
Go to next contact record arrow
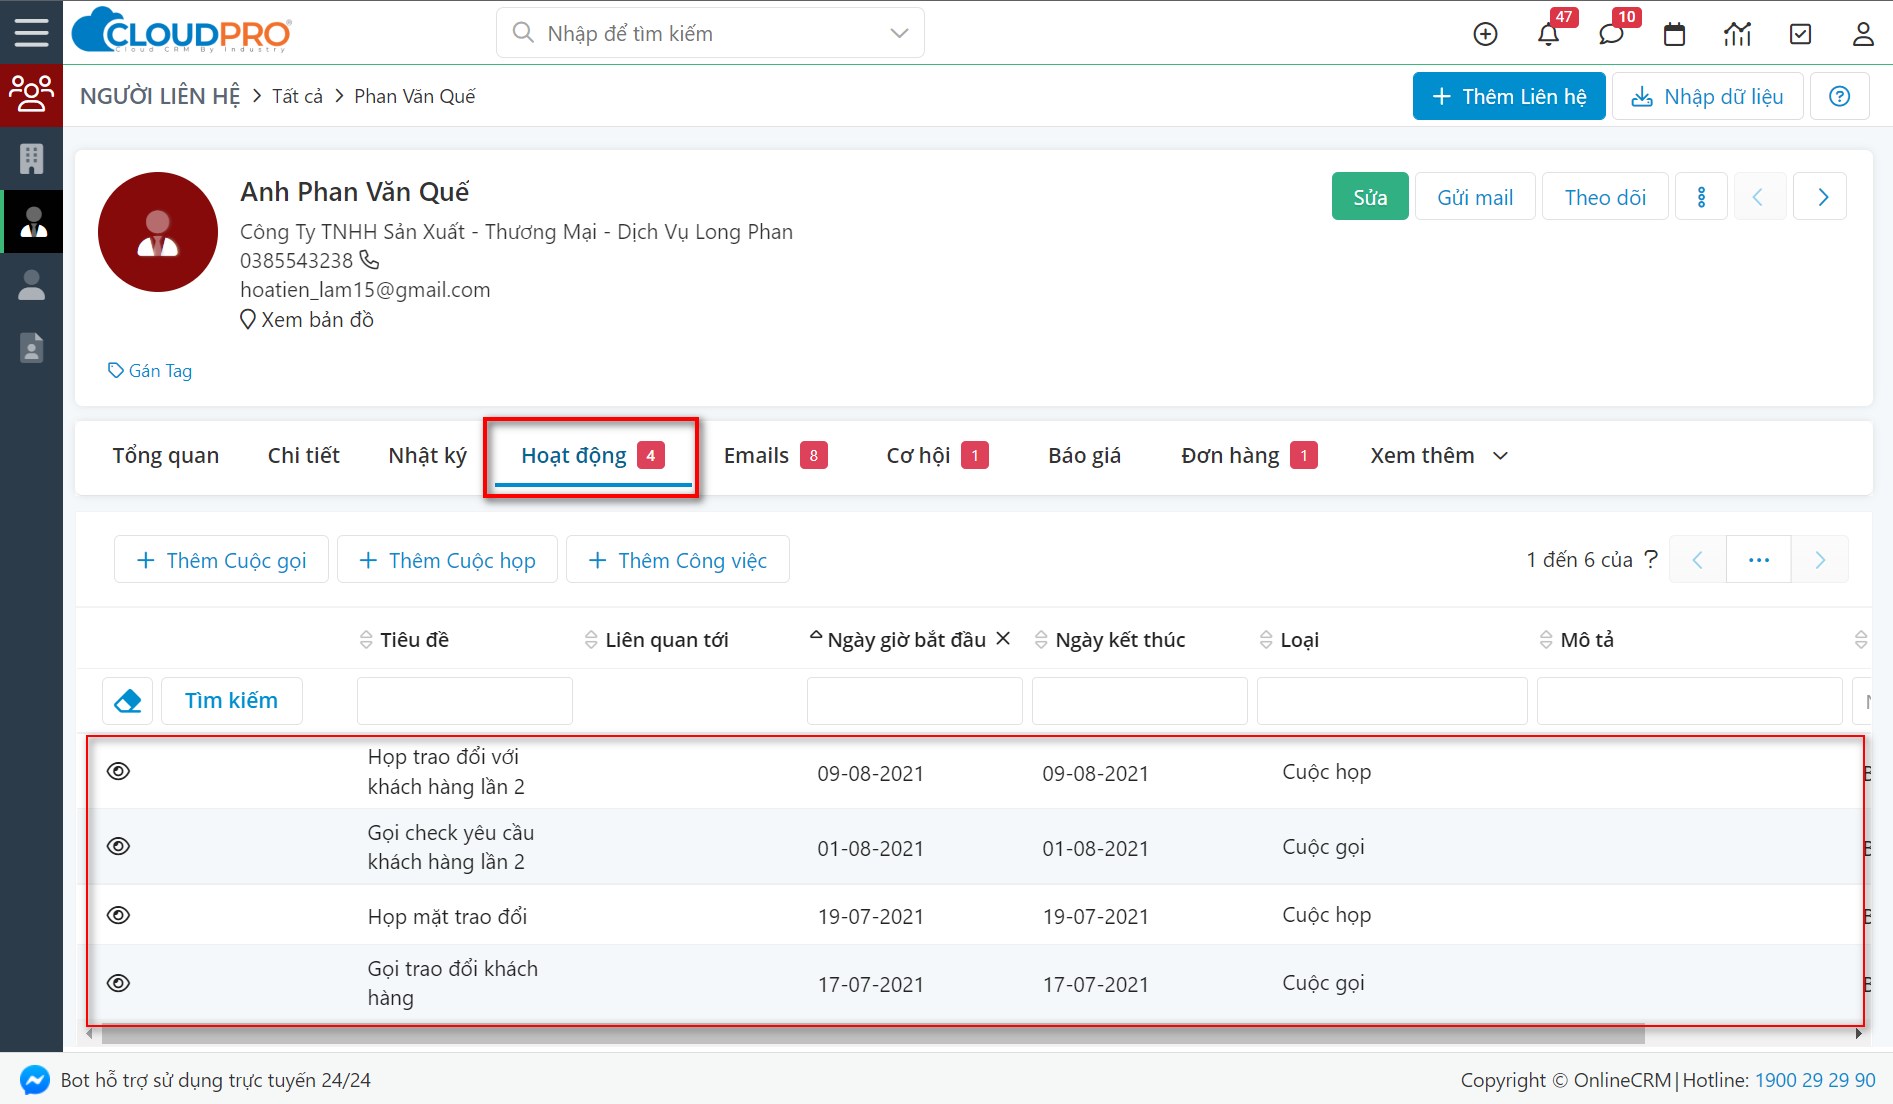click(x=1821, y=197)
